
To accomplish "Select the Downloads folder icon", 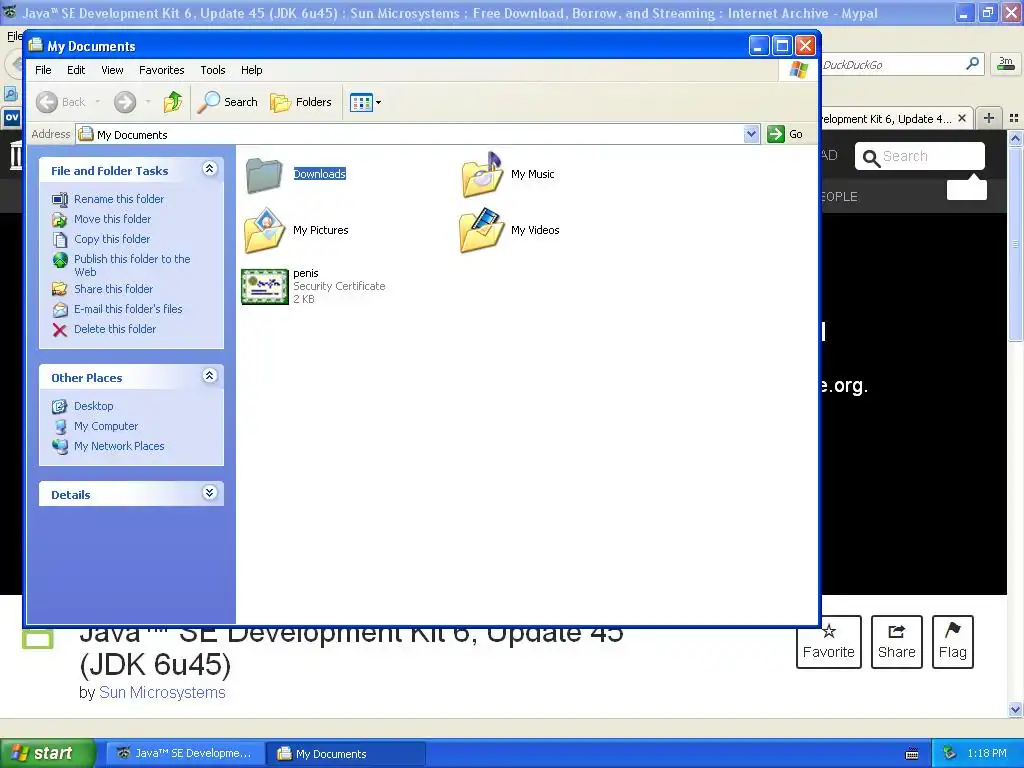I will click(264, 175).
